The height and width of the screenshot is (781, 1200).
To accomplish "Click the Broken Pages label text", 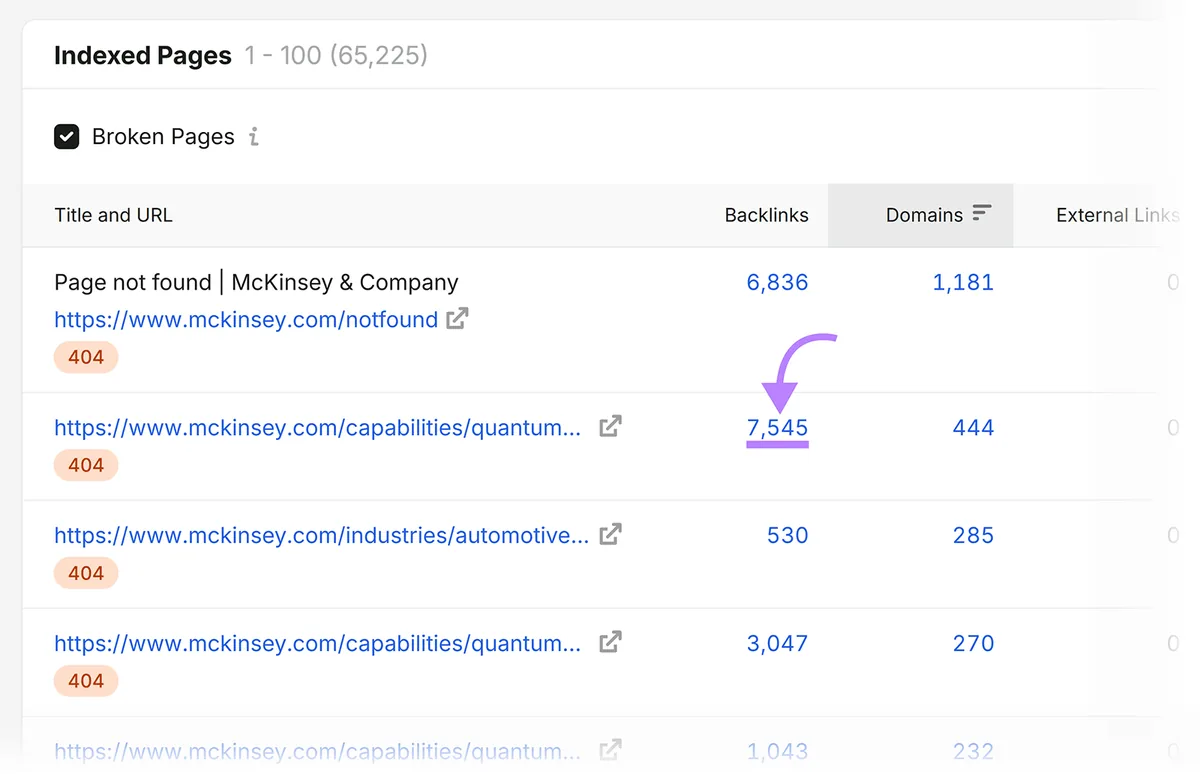I will coord(163,137).
